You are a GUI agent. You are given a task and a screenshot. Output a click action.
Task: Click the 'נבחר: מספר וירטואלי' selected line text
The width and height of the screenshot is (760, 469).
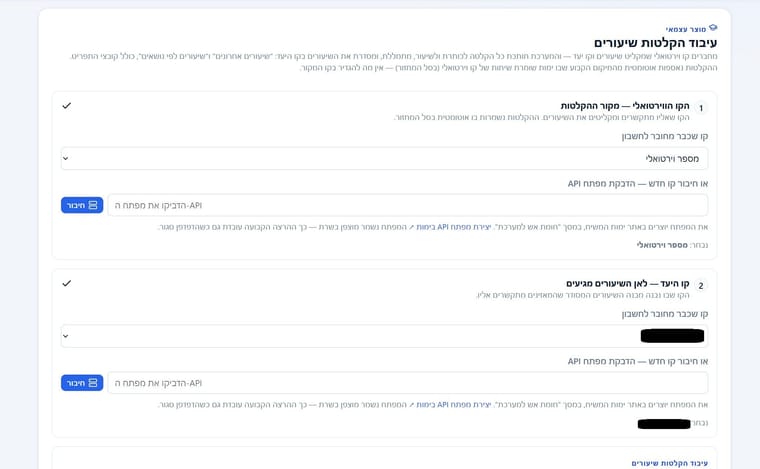click(x=672, y=245)
